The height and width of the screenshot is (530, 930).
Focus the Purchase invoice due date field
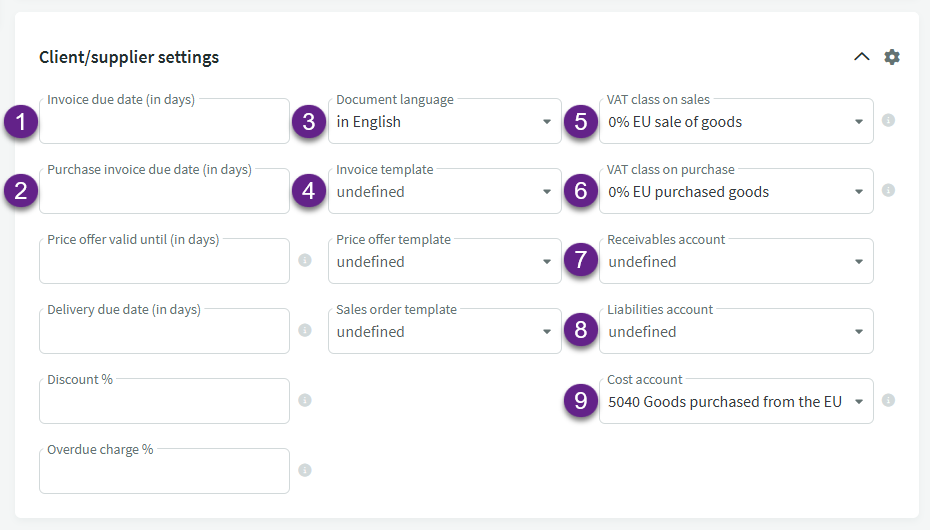click(164, 194)
